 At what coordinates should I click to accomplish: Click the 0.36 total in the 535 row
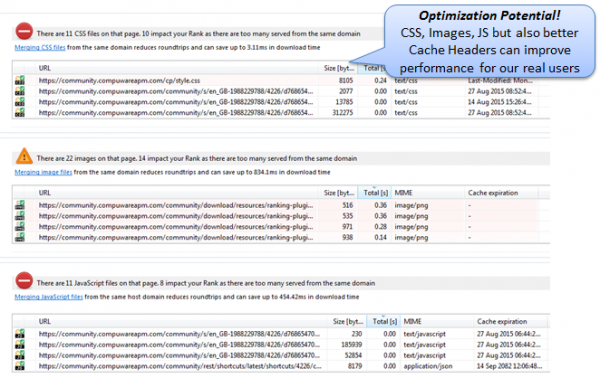pos(380,216)
